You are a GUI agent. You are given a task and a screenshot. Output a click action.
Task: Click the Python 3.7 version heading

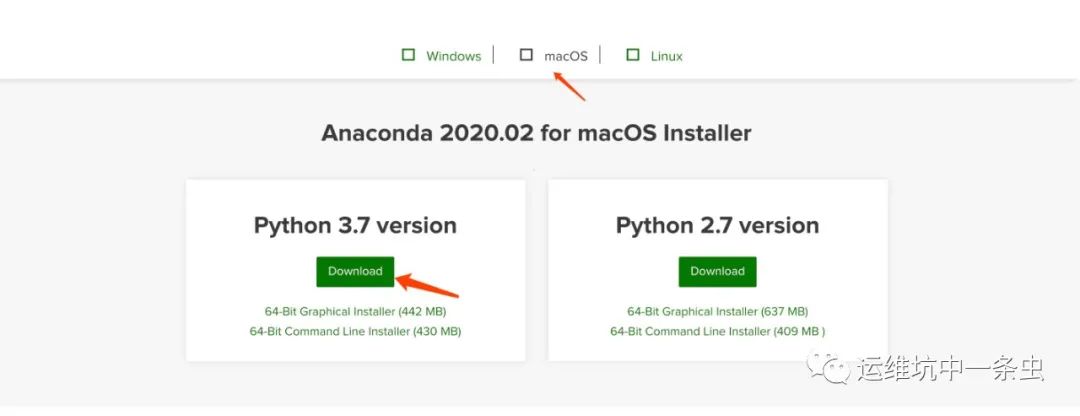(x=355, y=225)
